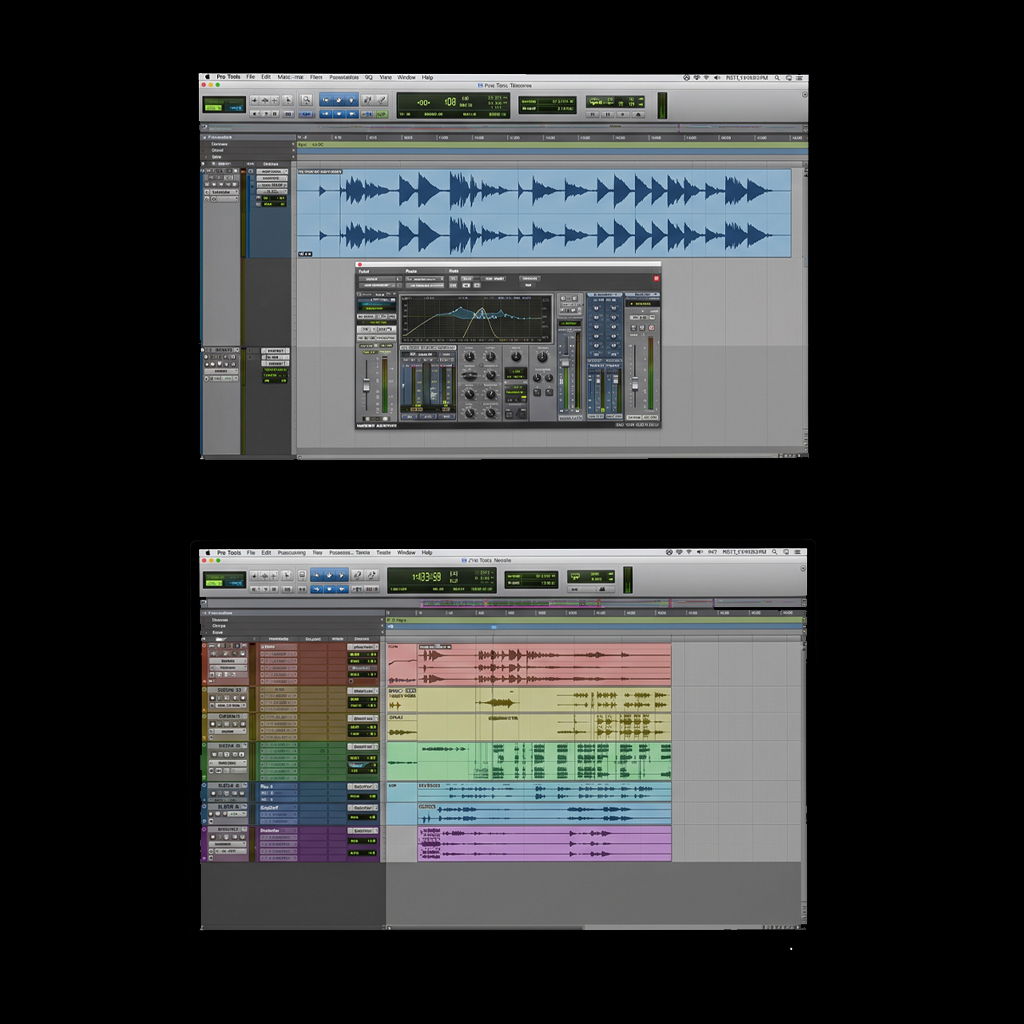Click the main counter display in upper window
The height and width of the screenshot is (1024, 1024).
(453, 104)
